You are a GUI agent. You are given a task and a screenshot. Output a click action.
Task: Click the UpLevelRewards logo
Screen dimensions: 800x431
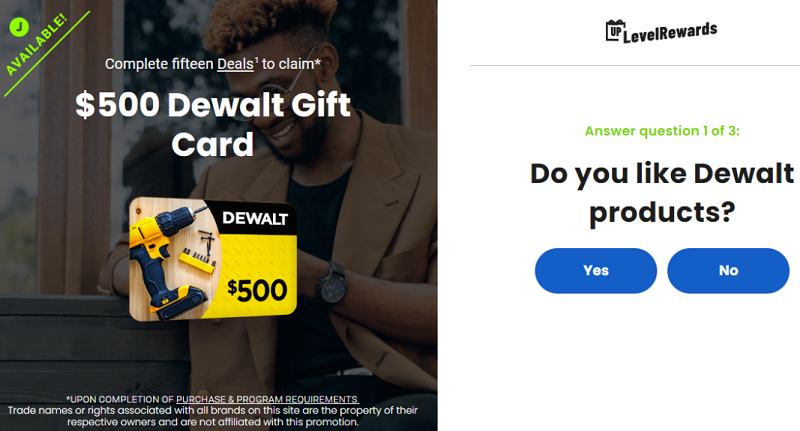[x=661, y=31]
